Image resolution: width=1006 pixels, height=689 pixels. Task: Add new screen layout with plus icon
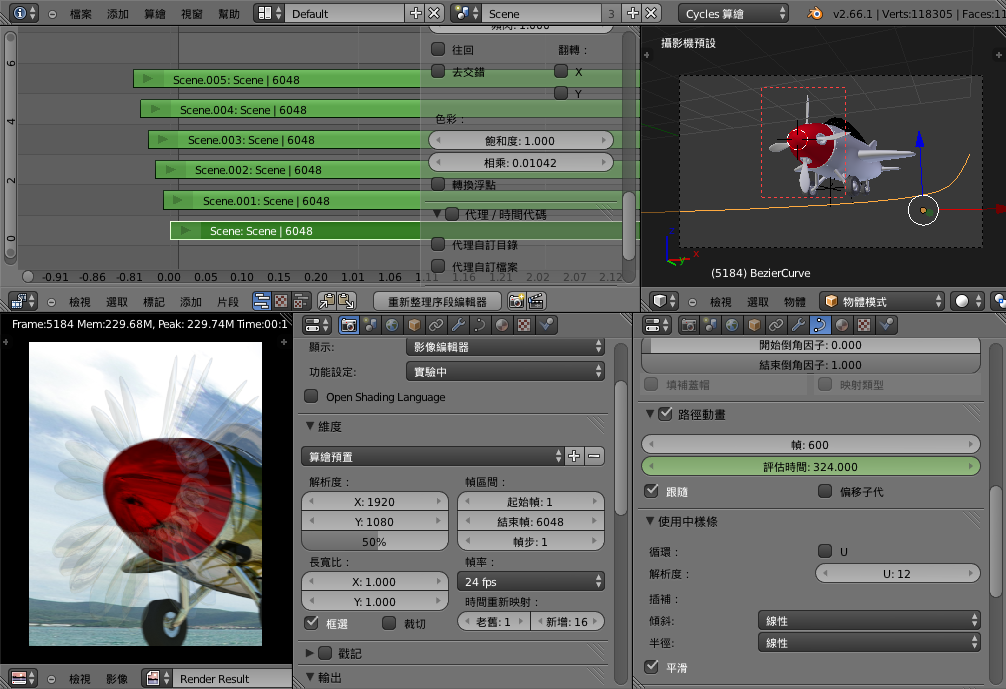tap(416, 14)
